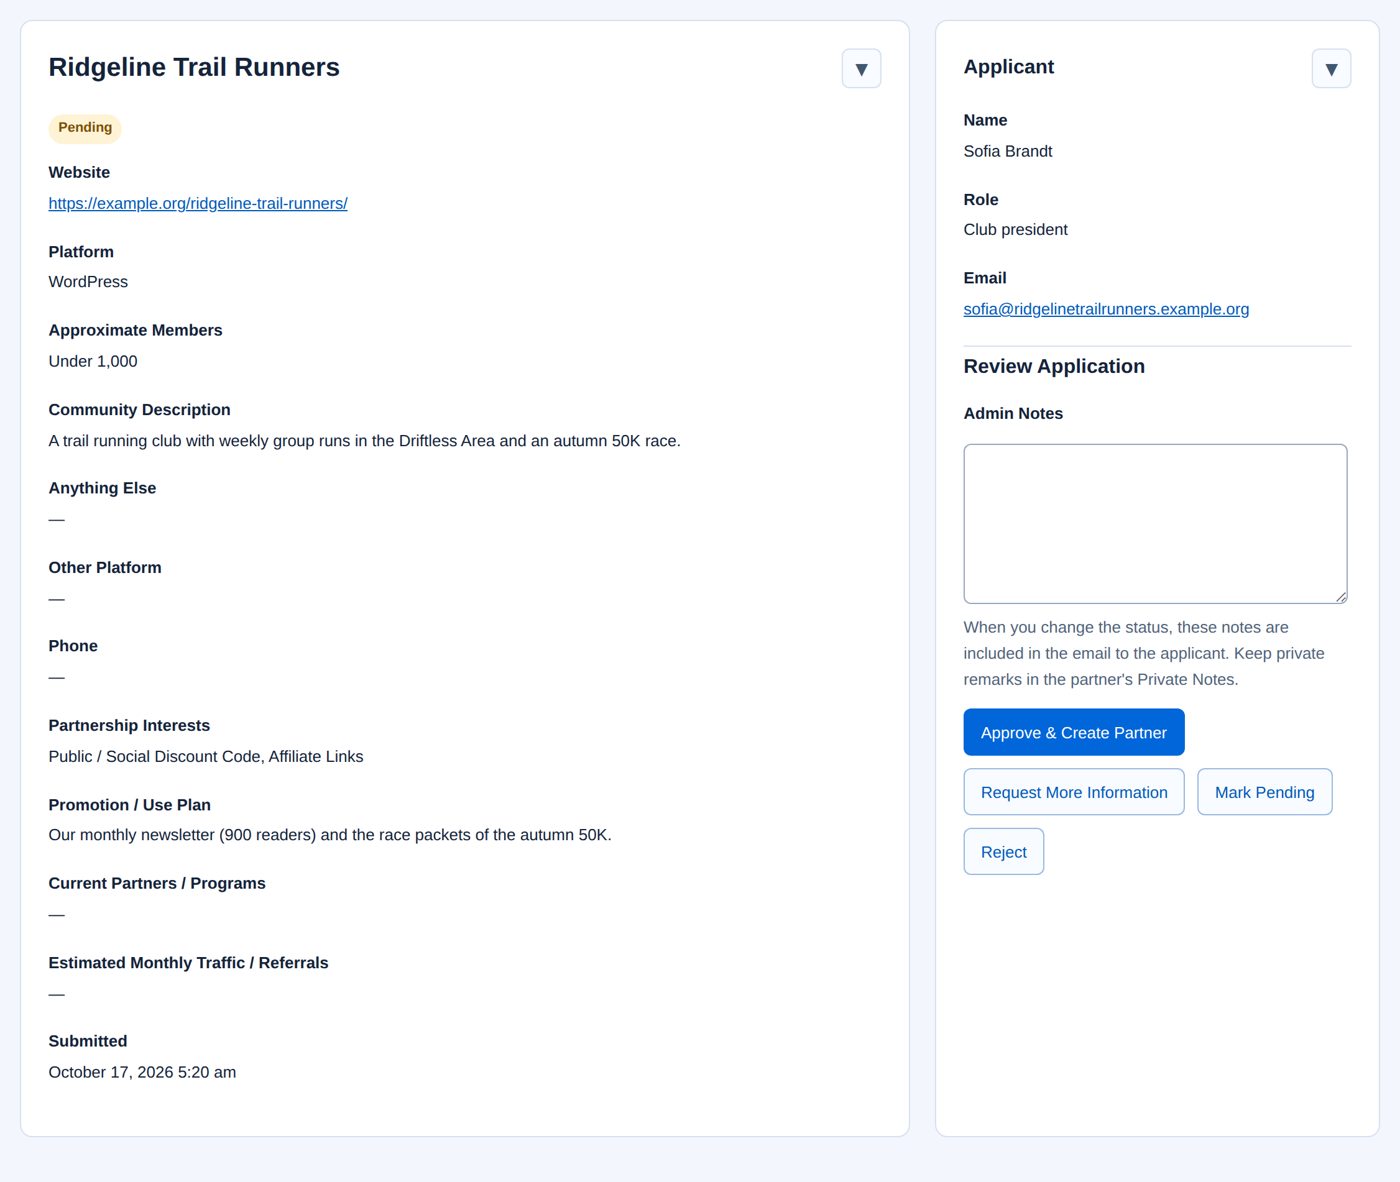Click the yellow Pending status badge
The height and width of the screenshot is (1182, 1400).
point(85,128)
